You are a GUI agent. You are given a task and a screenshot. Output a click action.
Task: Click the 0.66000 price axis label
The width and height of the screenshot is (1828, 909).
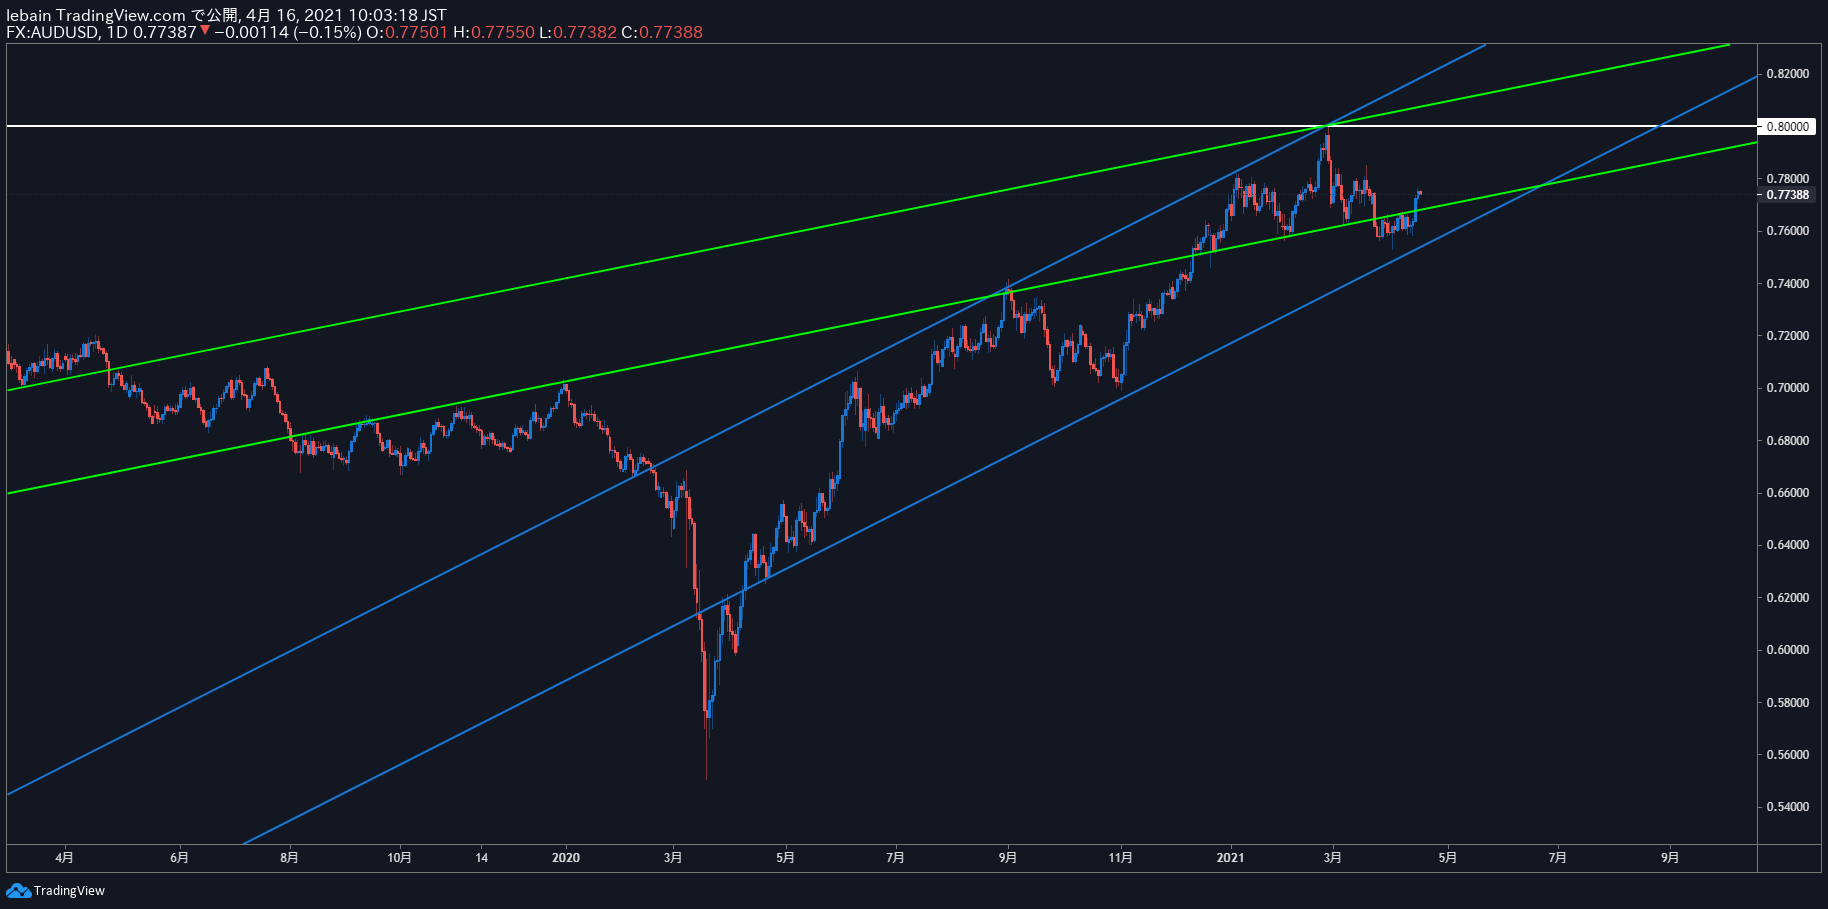[x=1787, y=493]
